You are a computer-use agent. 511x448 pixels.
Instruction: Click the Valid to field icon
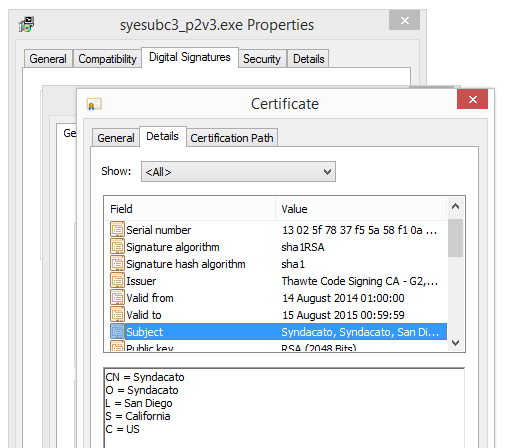pos(117,315)
